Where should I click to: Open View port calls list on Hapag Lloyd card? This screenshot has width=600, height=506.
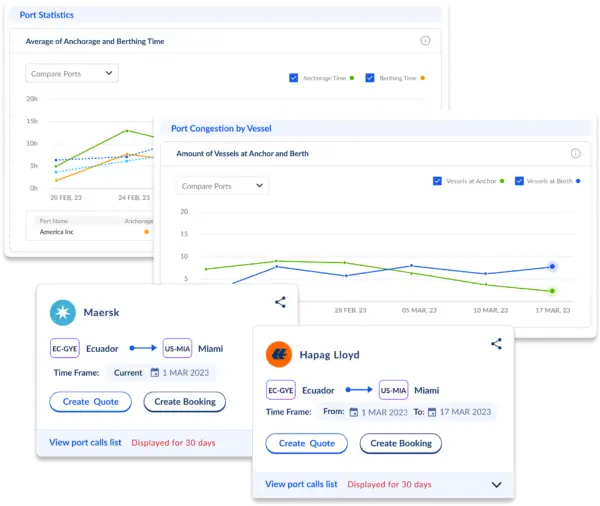[x=301, y=484]
